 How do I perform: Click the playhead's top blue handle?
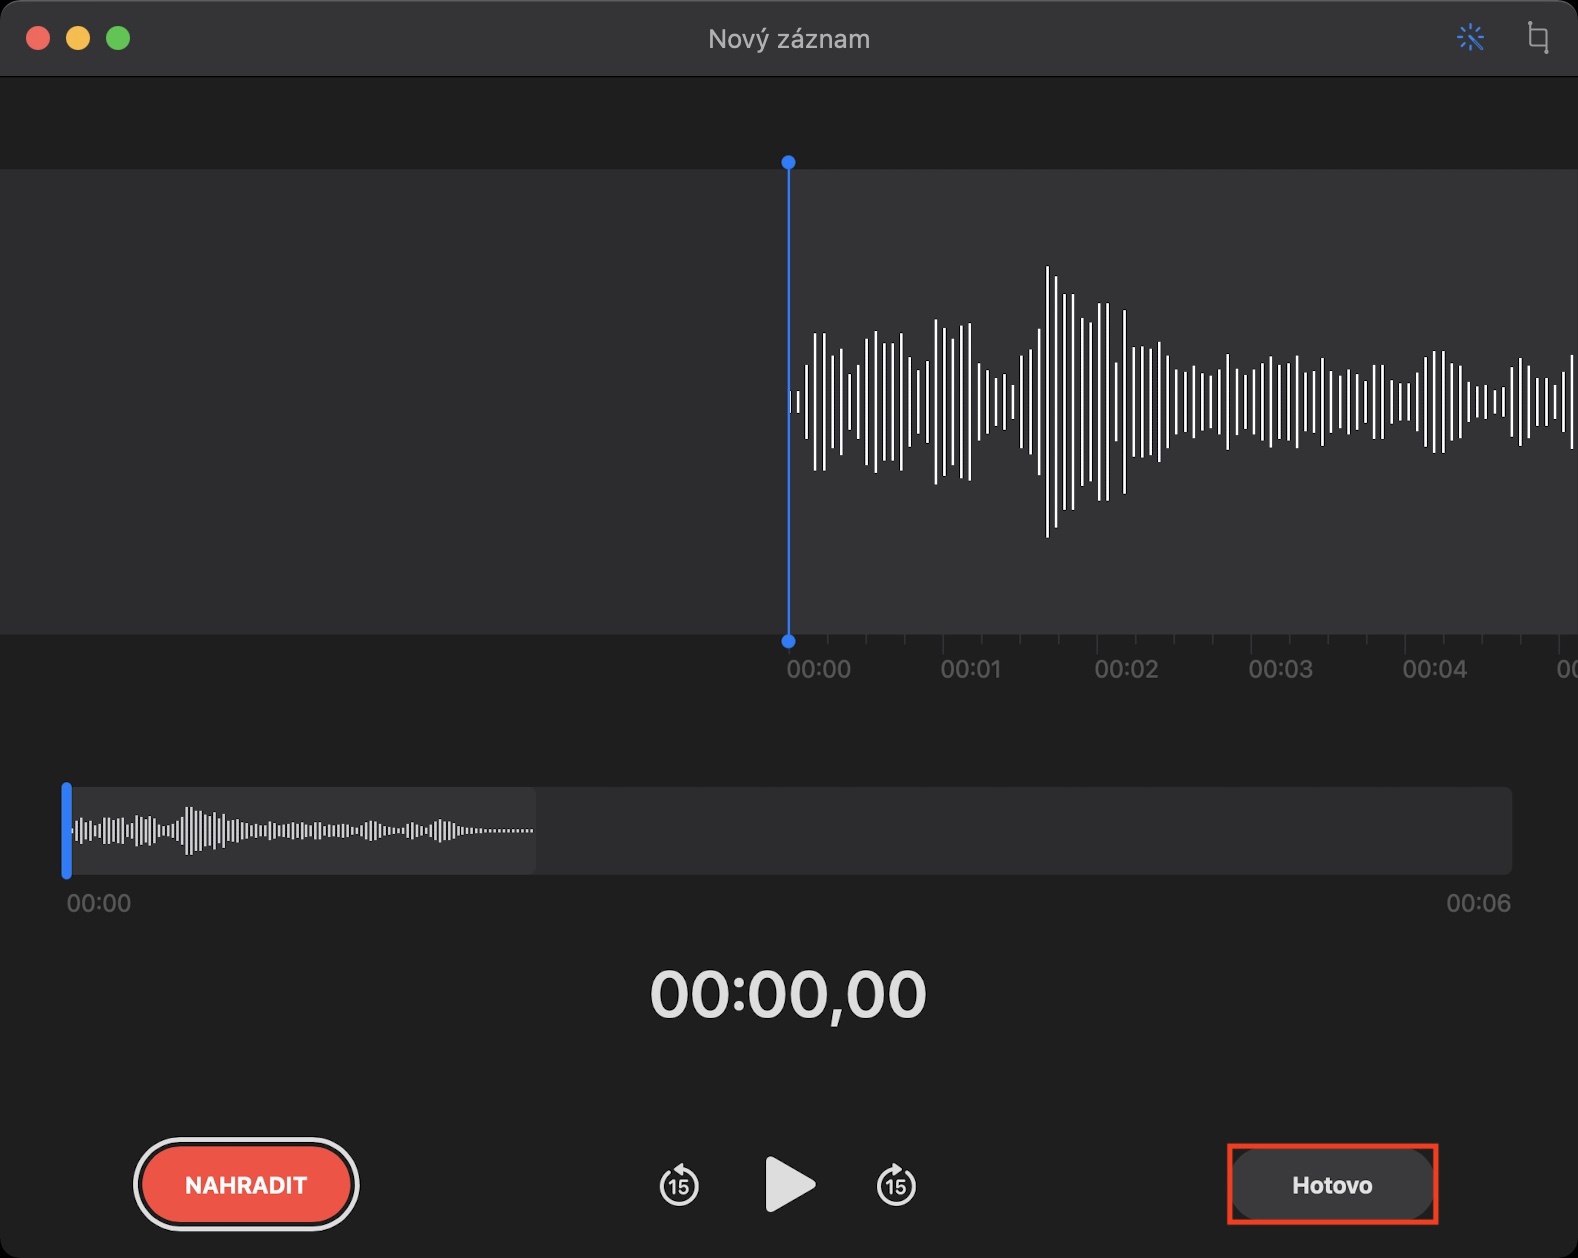coord(789,162)
